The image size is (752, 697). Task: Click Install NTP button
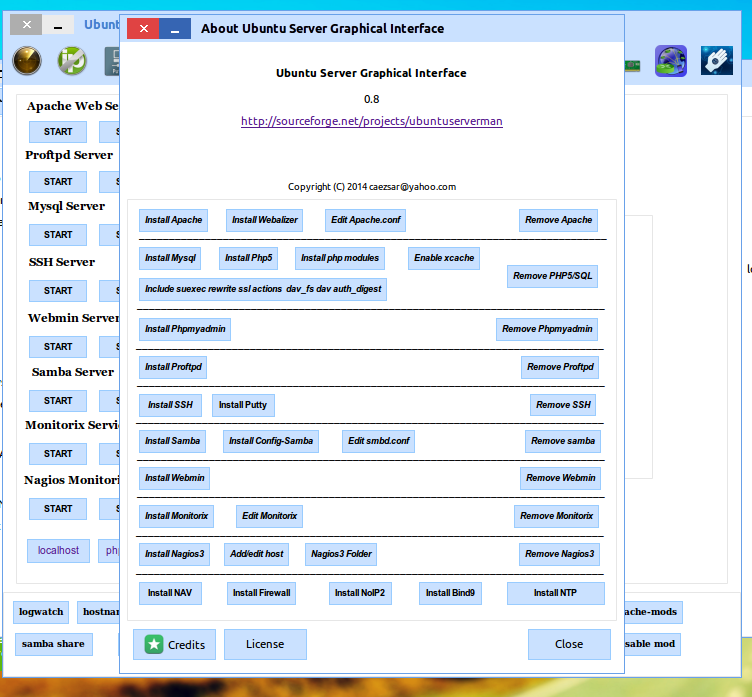pos(555,593)
